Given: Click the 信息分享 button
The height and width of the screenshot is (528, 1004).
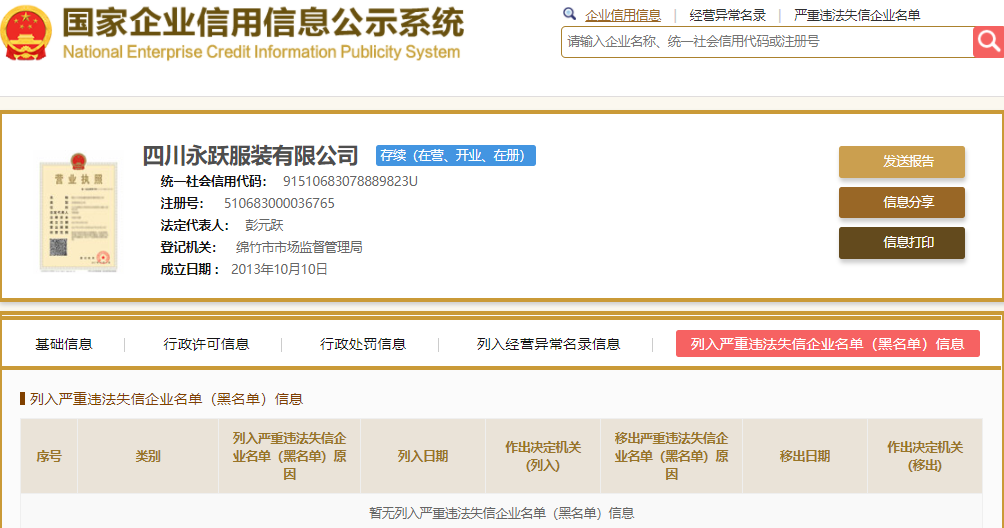Looking at the screenshot, I should tap(902, 202).
